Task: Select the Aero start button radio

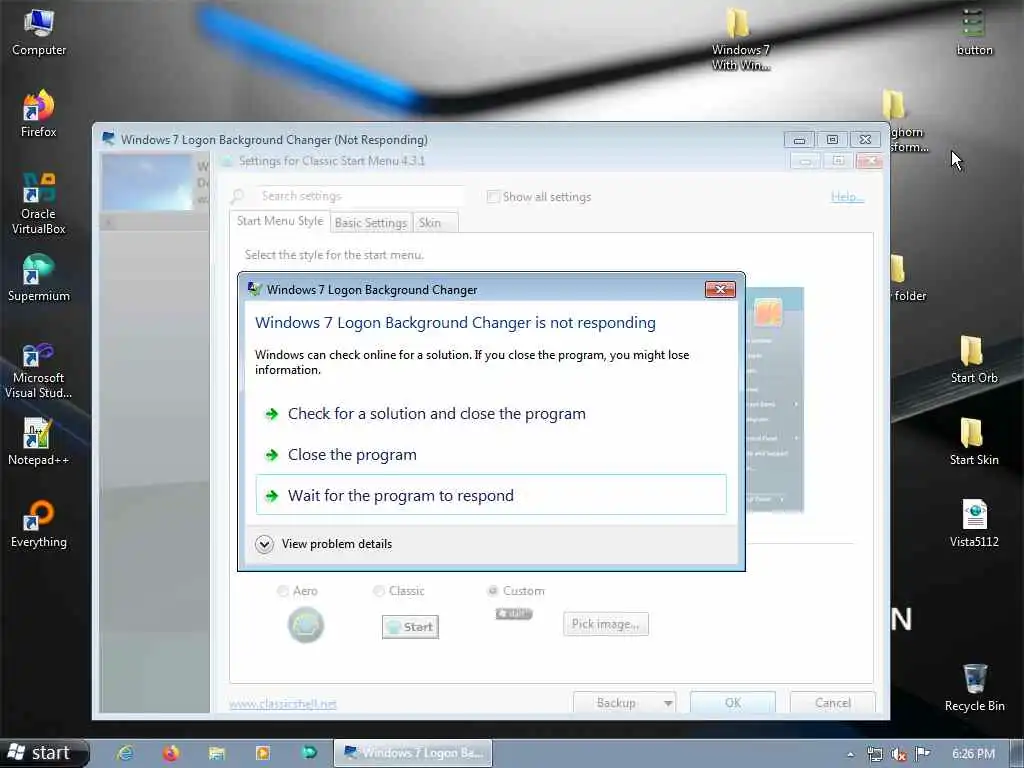Action: coord(283,591)
